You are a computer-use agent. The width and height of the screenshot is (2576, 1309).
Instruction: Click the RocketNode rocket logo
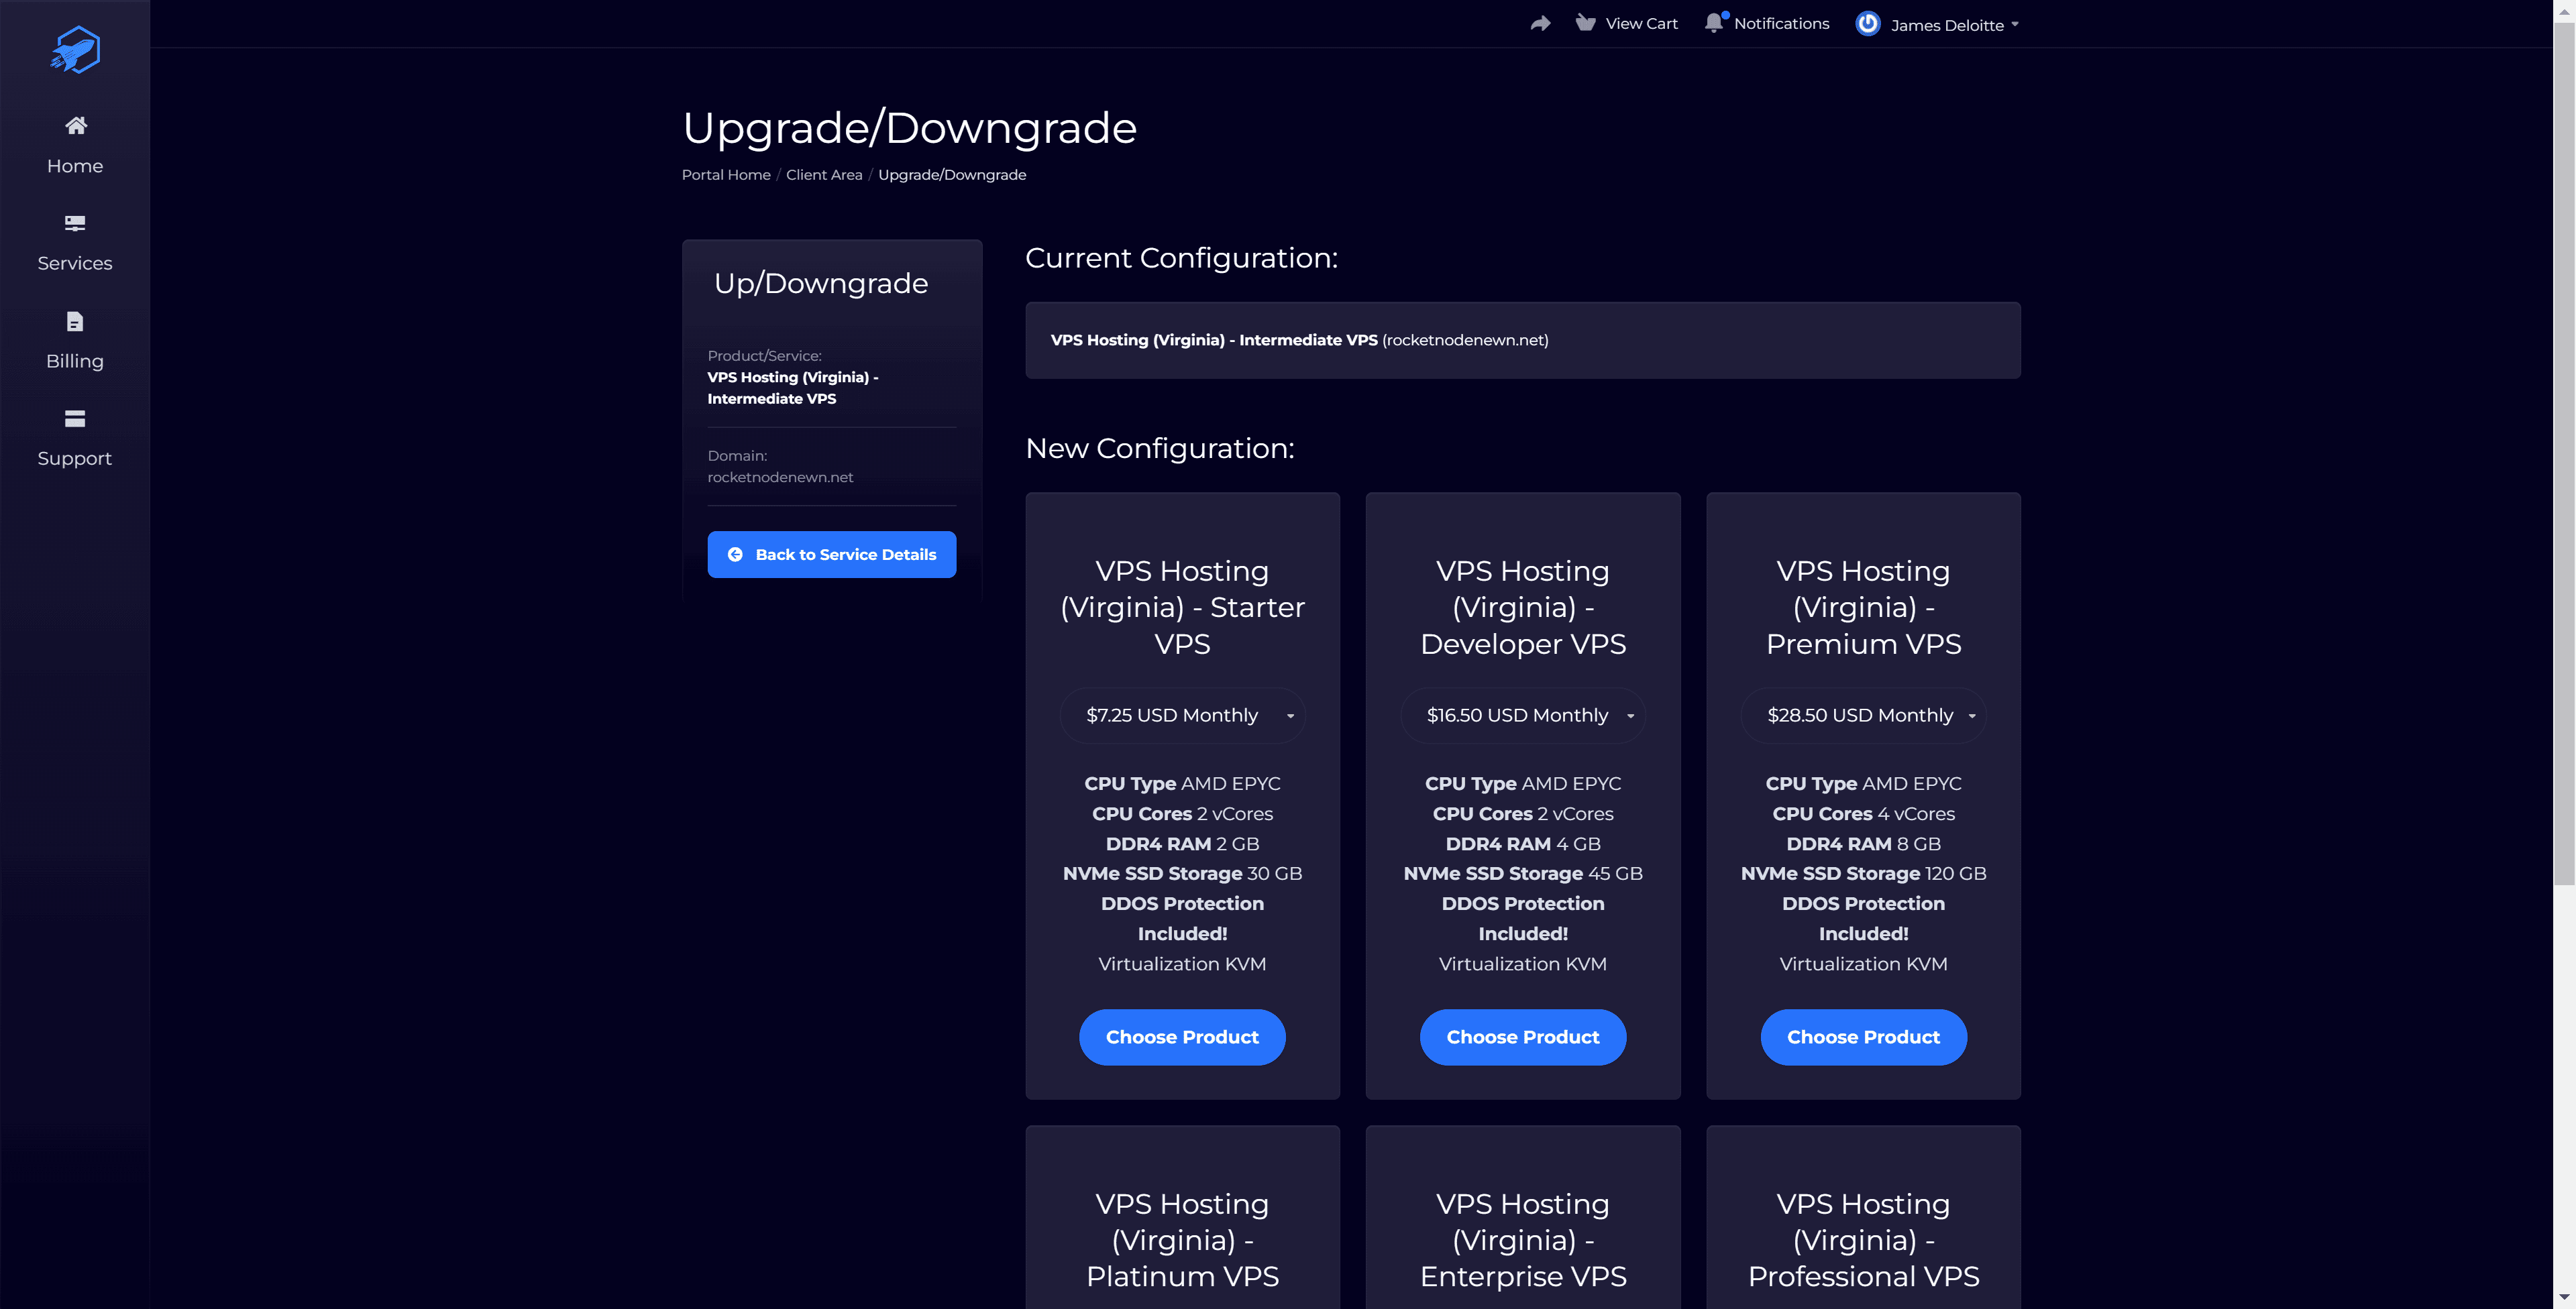point(75,49)
